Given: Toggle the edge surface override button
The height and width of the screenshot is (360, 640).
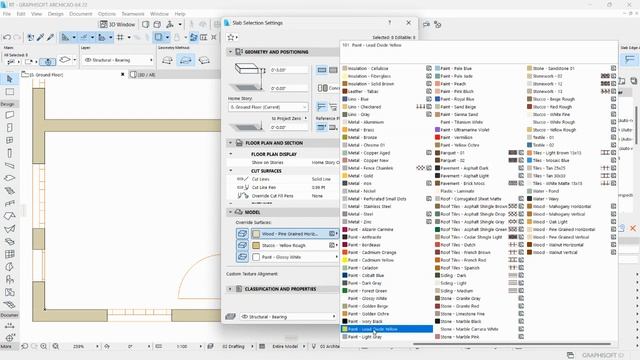Looking at the screenshot, I should pyautogui.click(x=242, y=245).
